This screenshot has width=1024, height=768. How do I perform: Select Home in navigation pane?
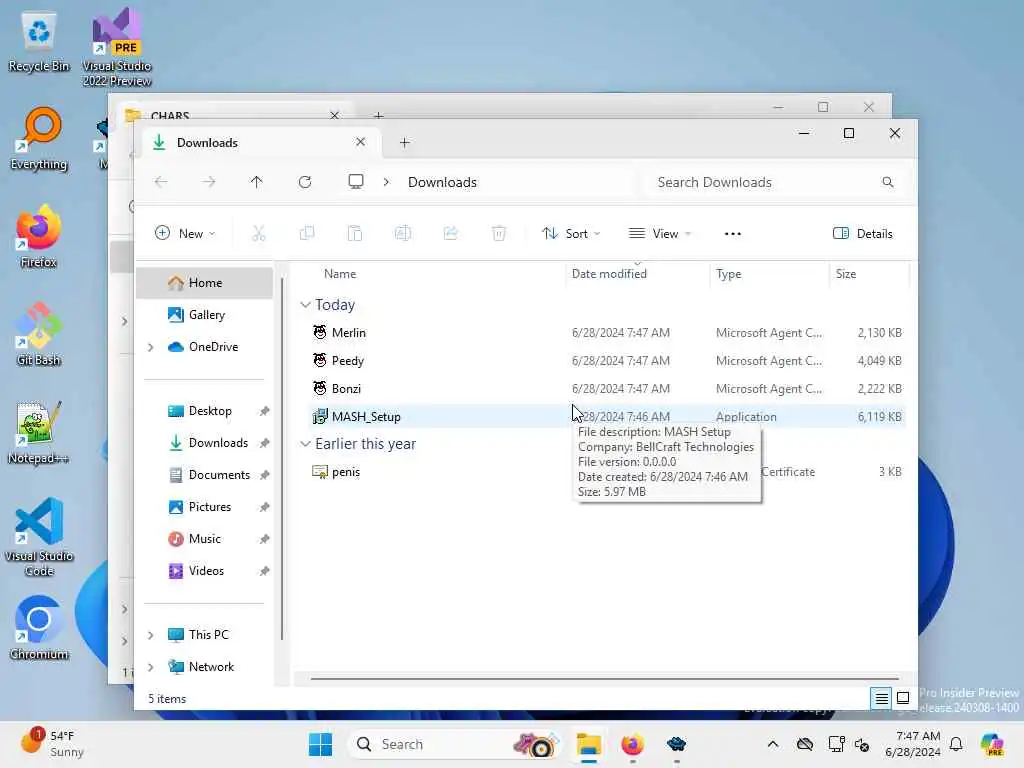[x=204, y=283]
